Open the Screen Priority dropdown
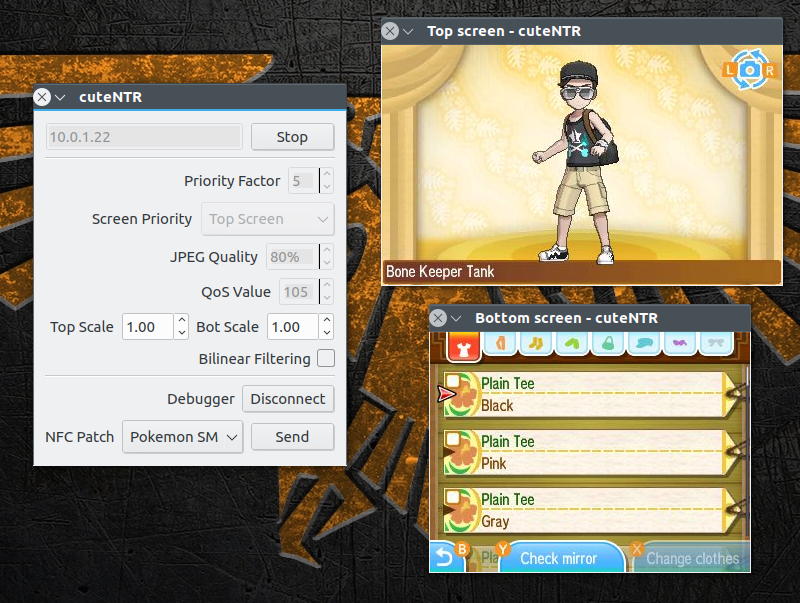 point(268,219)
